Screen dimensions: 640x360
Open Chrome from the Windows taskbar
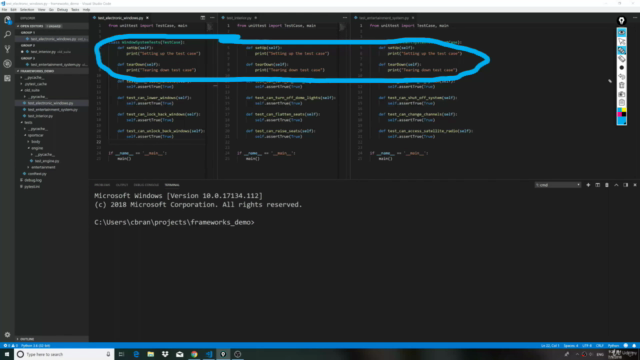194,354
